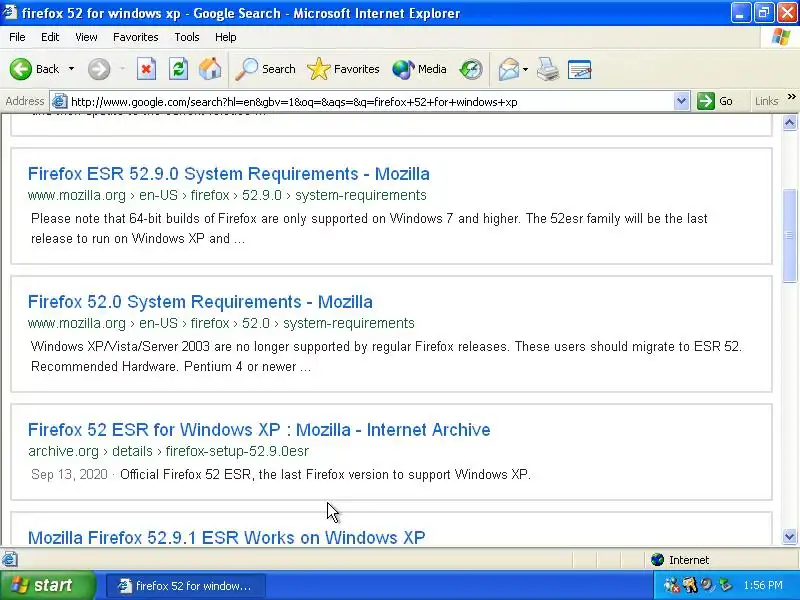Open the Help menu

(x=226, y=37)
